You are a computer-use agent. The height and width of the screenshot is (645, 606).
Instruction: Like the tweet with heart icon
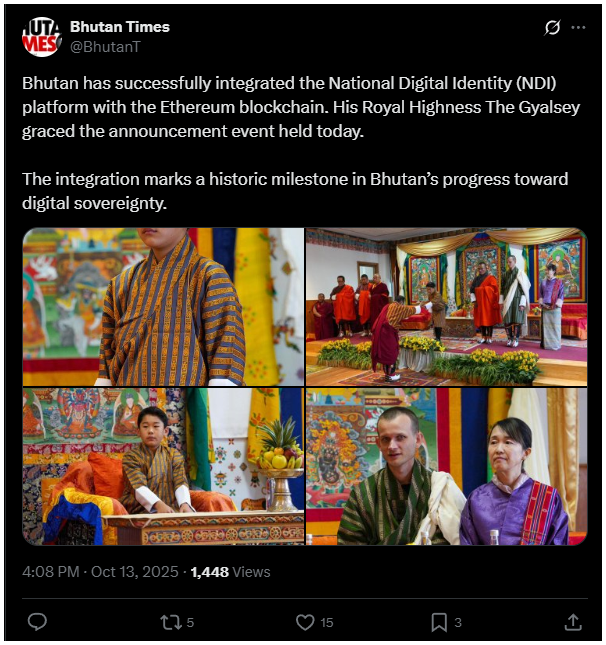(306, 622)
